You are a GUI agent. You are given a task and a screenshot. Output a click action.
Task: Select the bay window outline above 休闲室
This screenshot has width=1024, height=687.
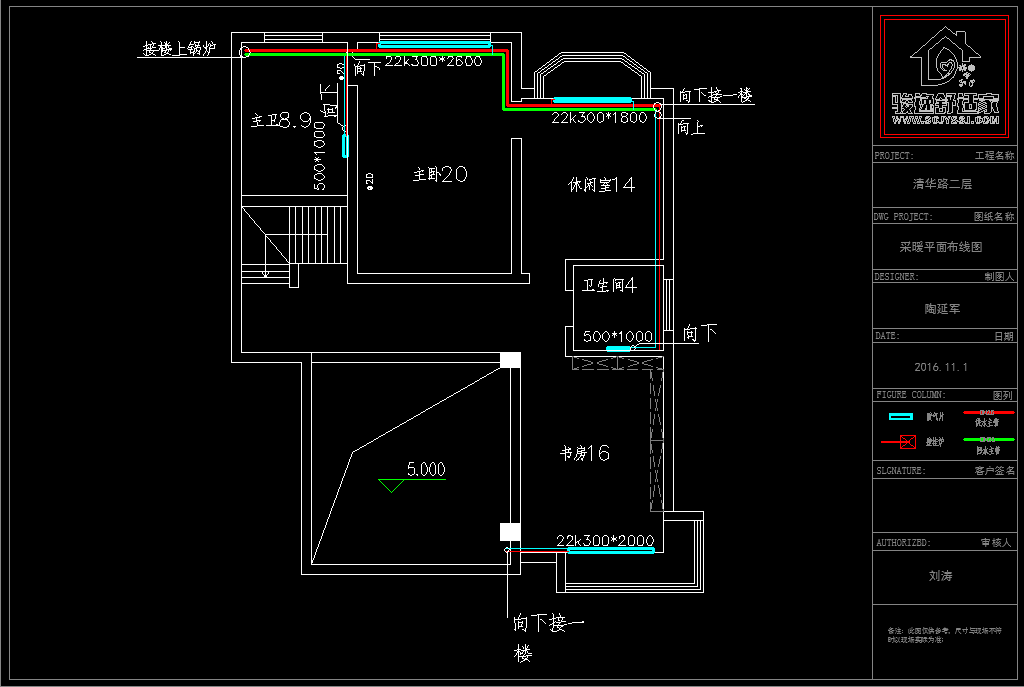pos(592,75)
